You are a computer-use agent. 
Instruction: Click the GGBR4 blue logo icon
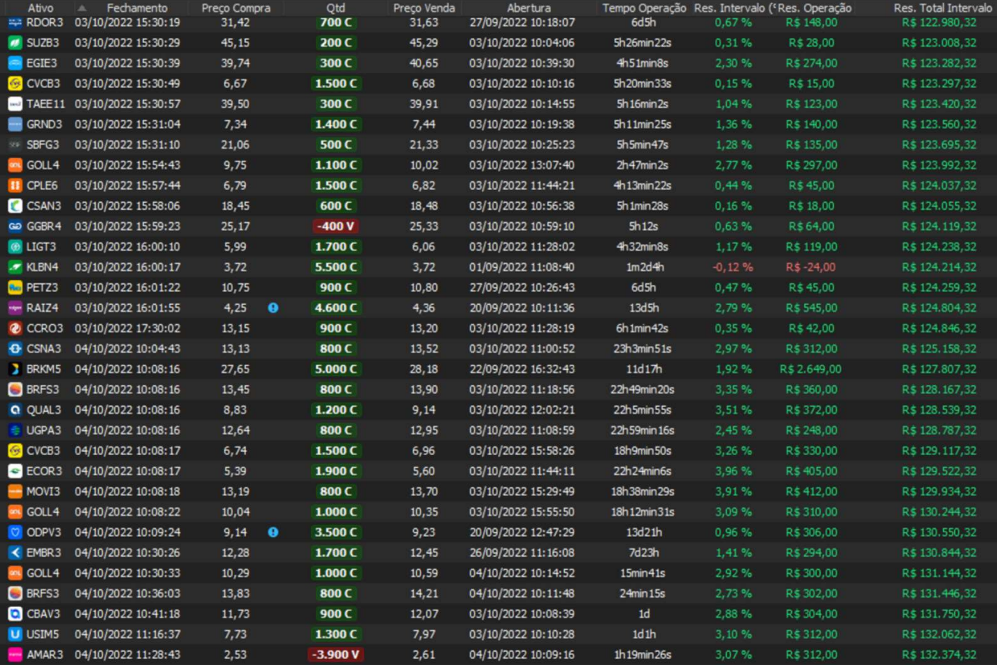pyautogui.click(x=15, y=226)
